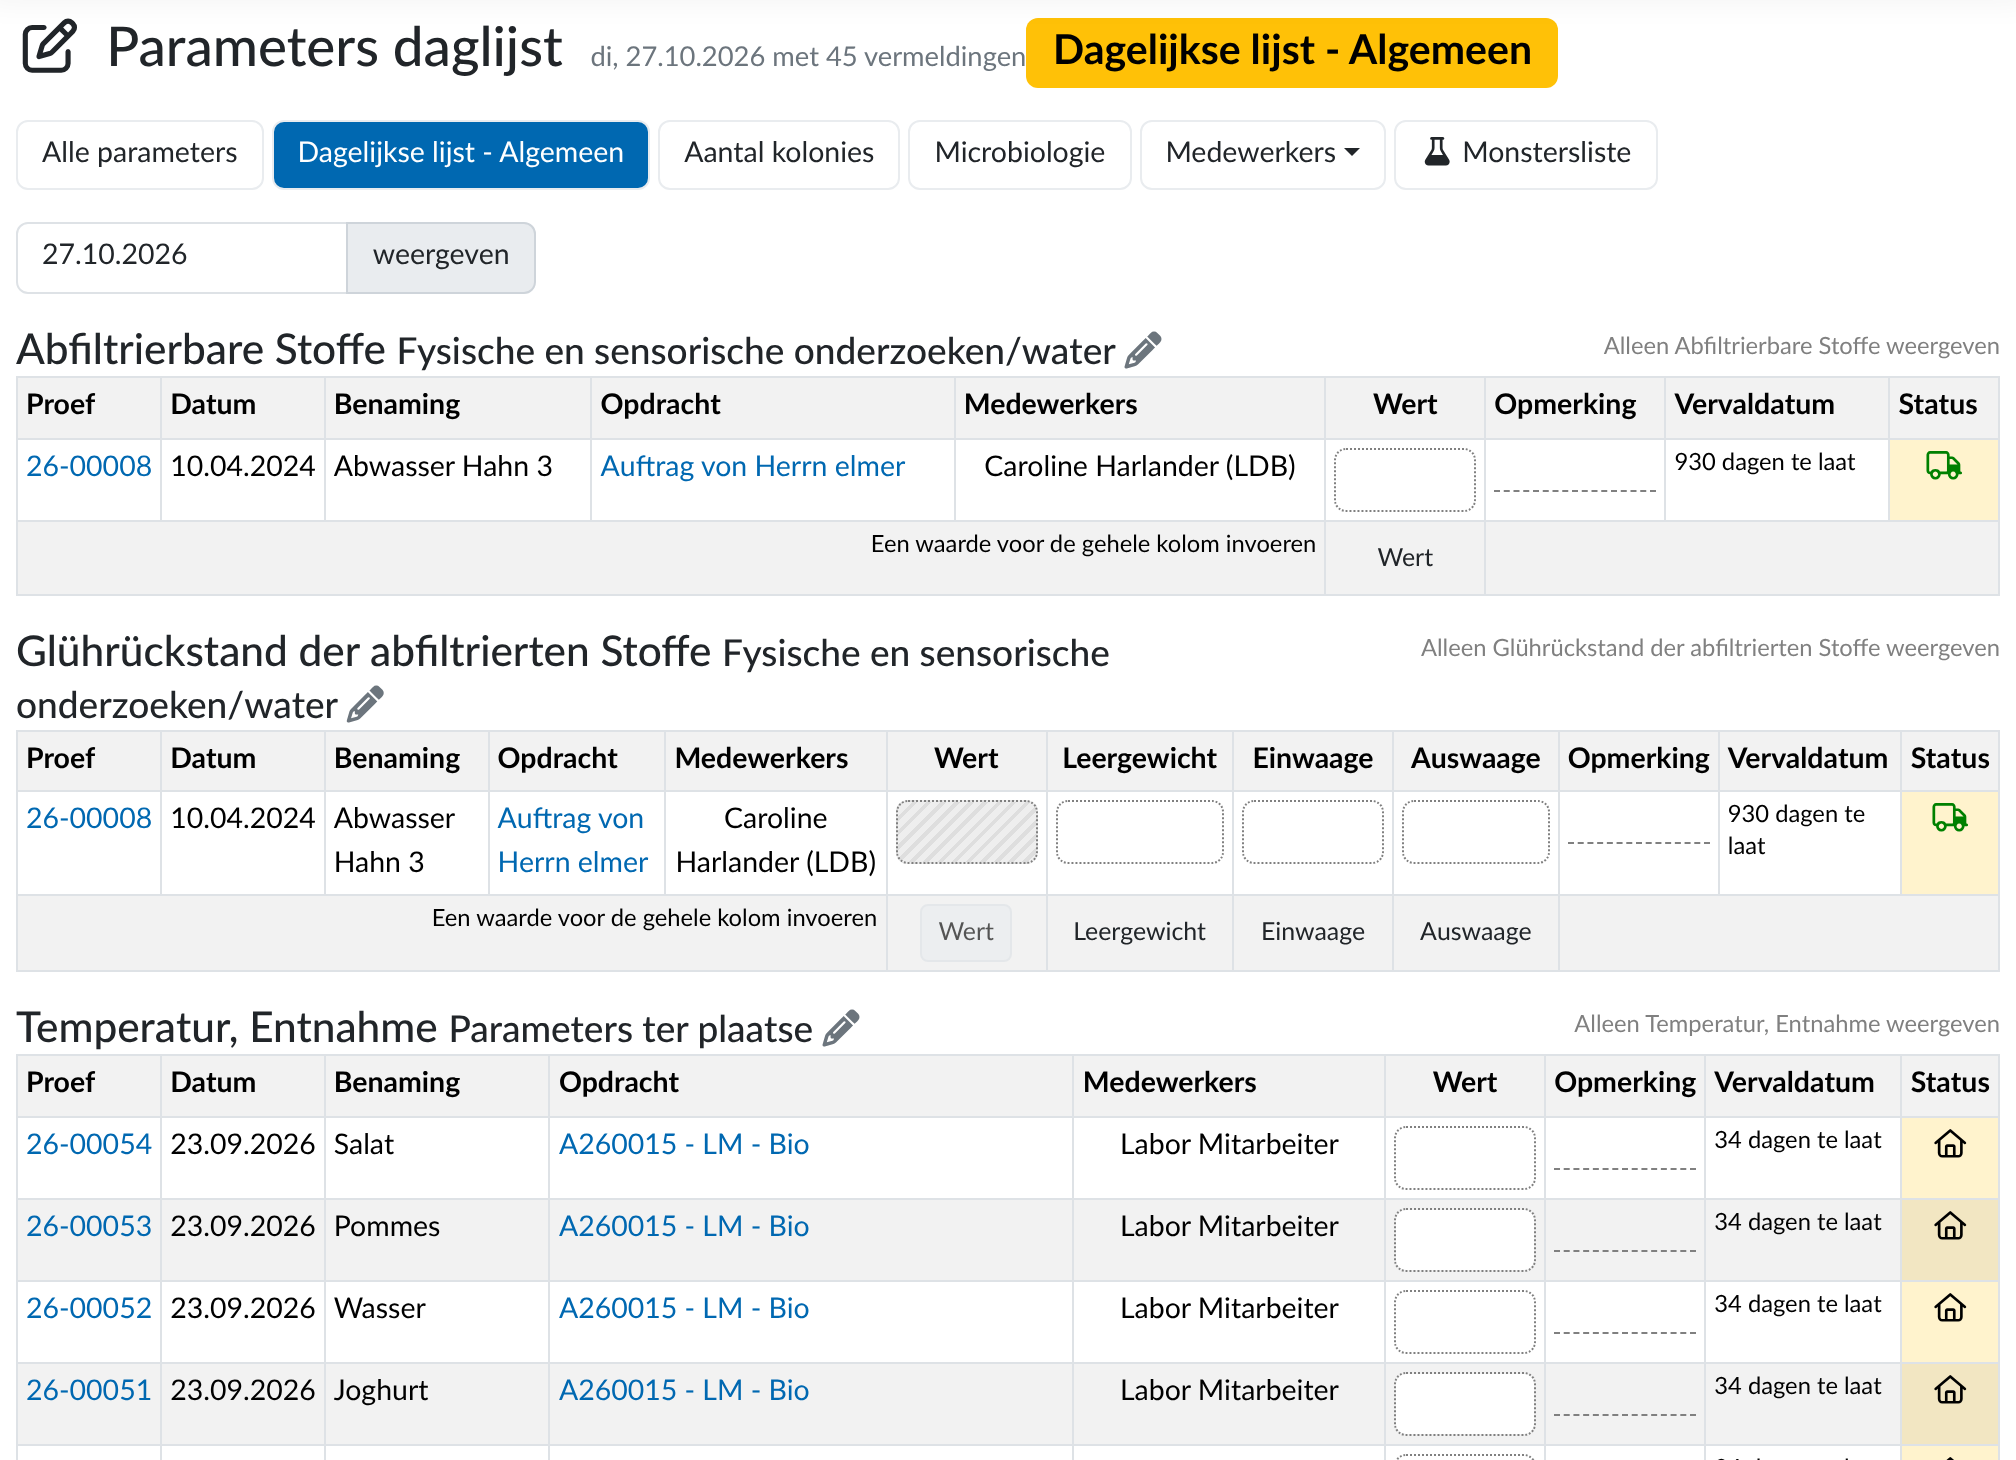Click Leergewicht column-fill field in Glührückstand footer

click(x=1140, y=932)
